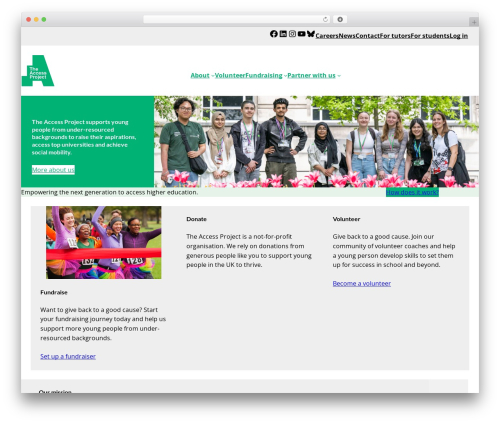Expand the Partner with us chevron
500x423 pixels.
click(339, 76)
